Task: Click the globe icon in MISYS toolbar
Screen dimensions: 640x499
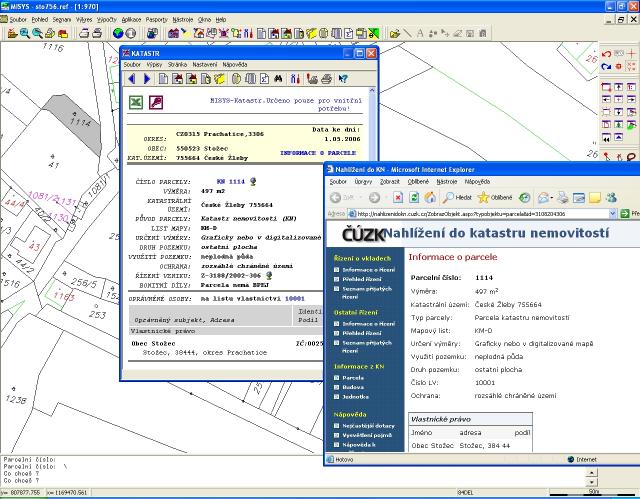Action: pyautogui.click(x=118, y=33)
